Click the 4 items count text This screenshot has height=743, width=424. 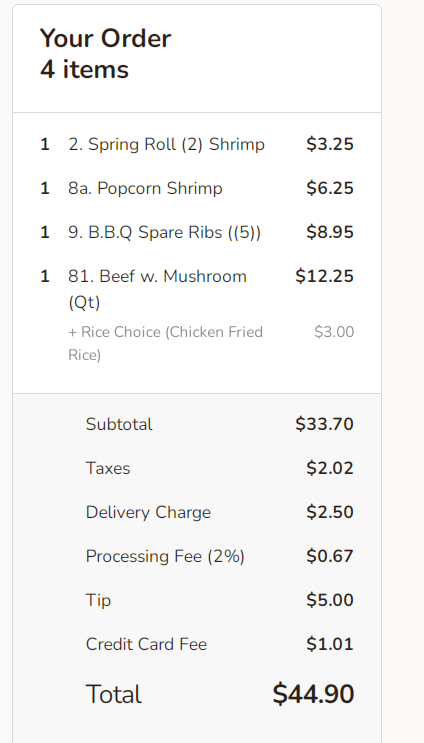pyautogui.click(x=84, y=69)
